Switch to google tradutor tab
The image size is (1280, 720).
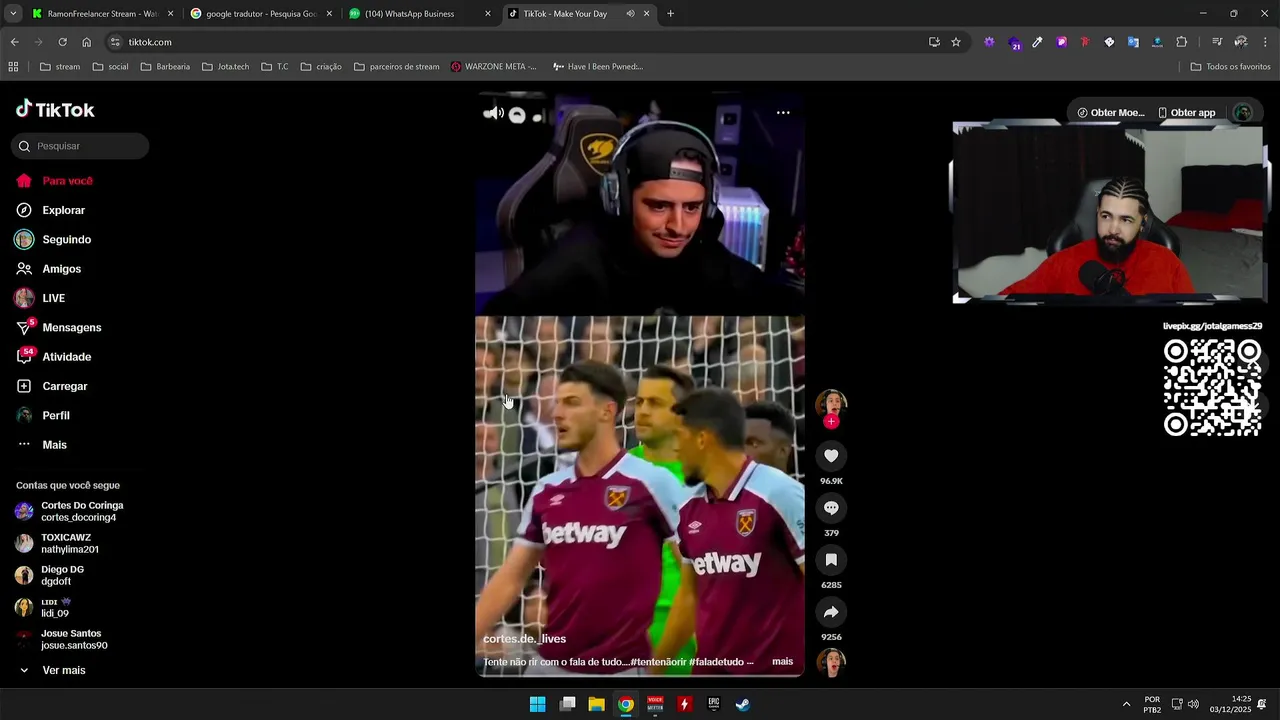(x=261, y=14)
